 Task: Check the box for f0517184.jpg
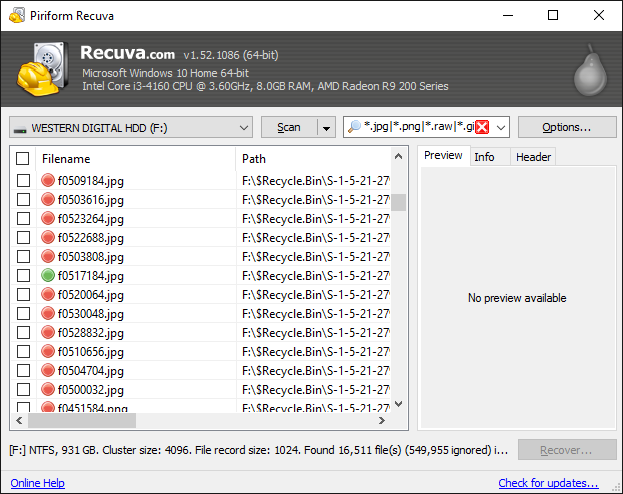click(x=23, y=275)
